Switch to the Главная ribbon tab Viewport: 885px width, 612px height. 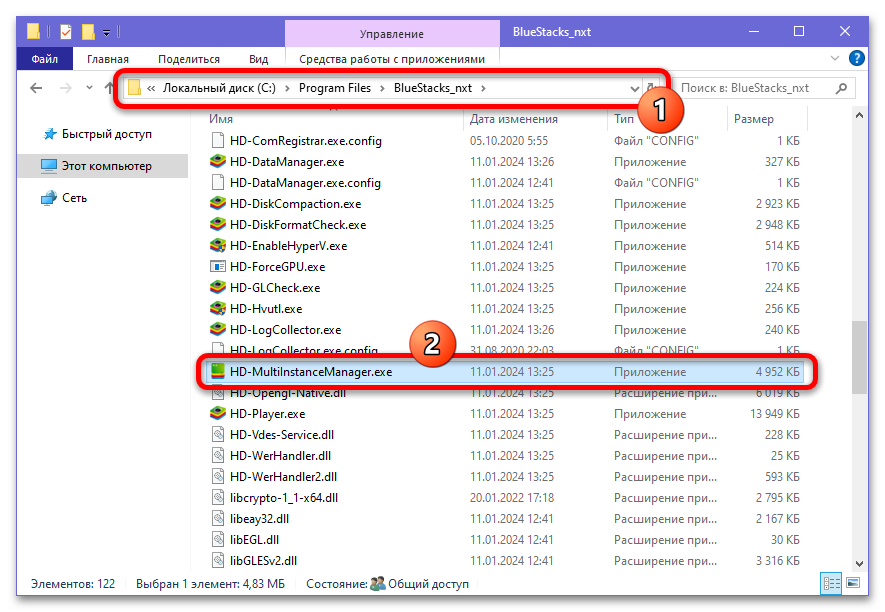pyautogui.click(x=108, y=59)
